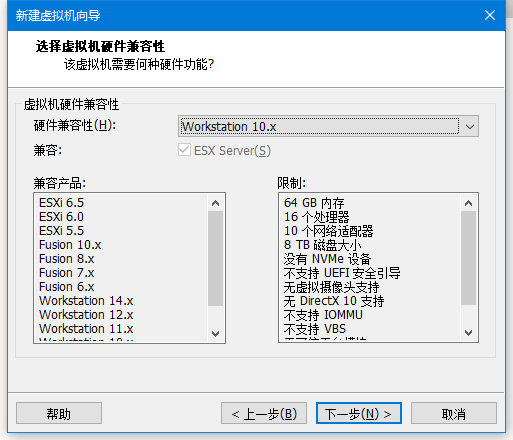Image resolution: width=513 pixels, height=440 pixels.
Task: Click the 64 GB 内存 limitation
Action: pos(314,203)
